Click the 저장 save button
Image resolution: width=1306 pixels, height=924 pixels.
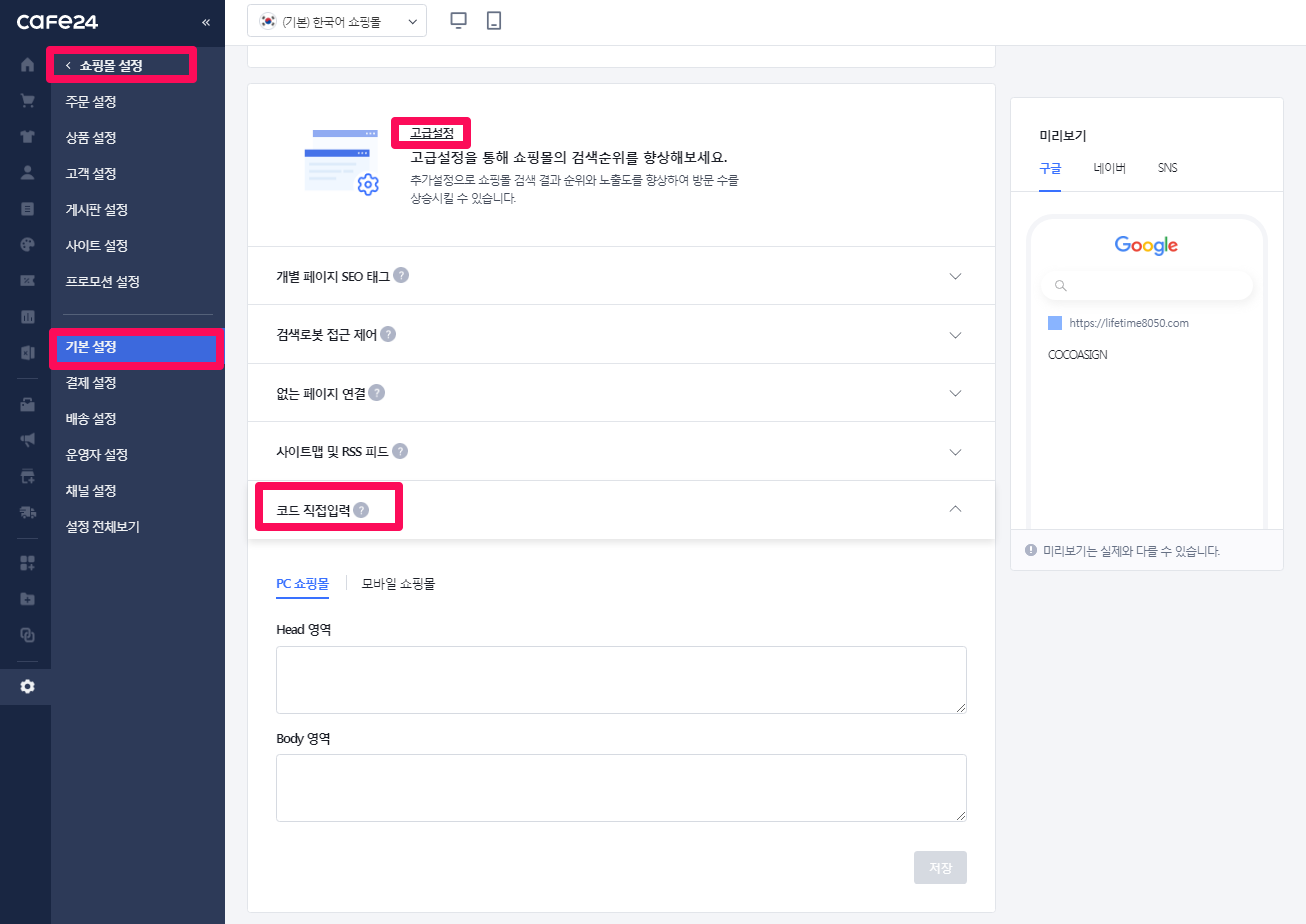tap(940, 867)
